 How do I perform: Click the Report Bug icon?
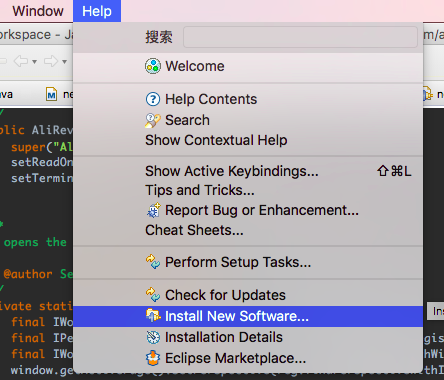pyautogui.click(x=153, y=210)
